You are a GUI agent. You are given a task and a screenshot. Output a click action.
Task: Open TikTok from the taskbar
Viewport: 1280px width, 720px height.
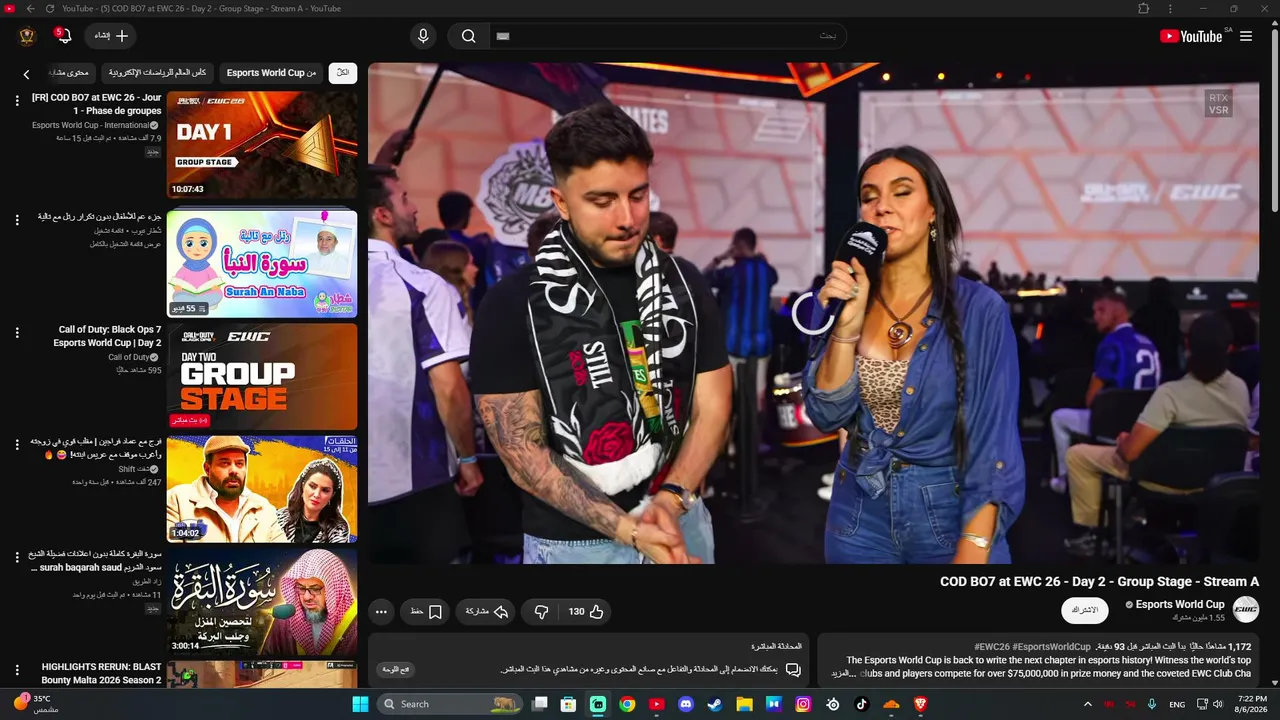pos(862,704)
